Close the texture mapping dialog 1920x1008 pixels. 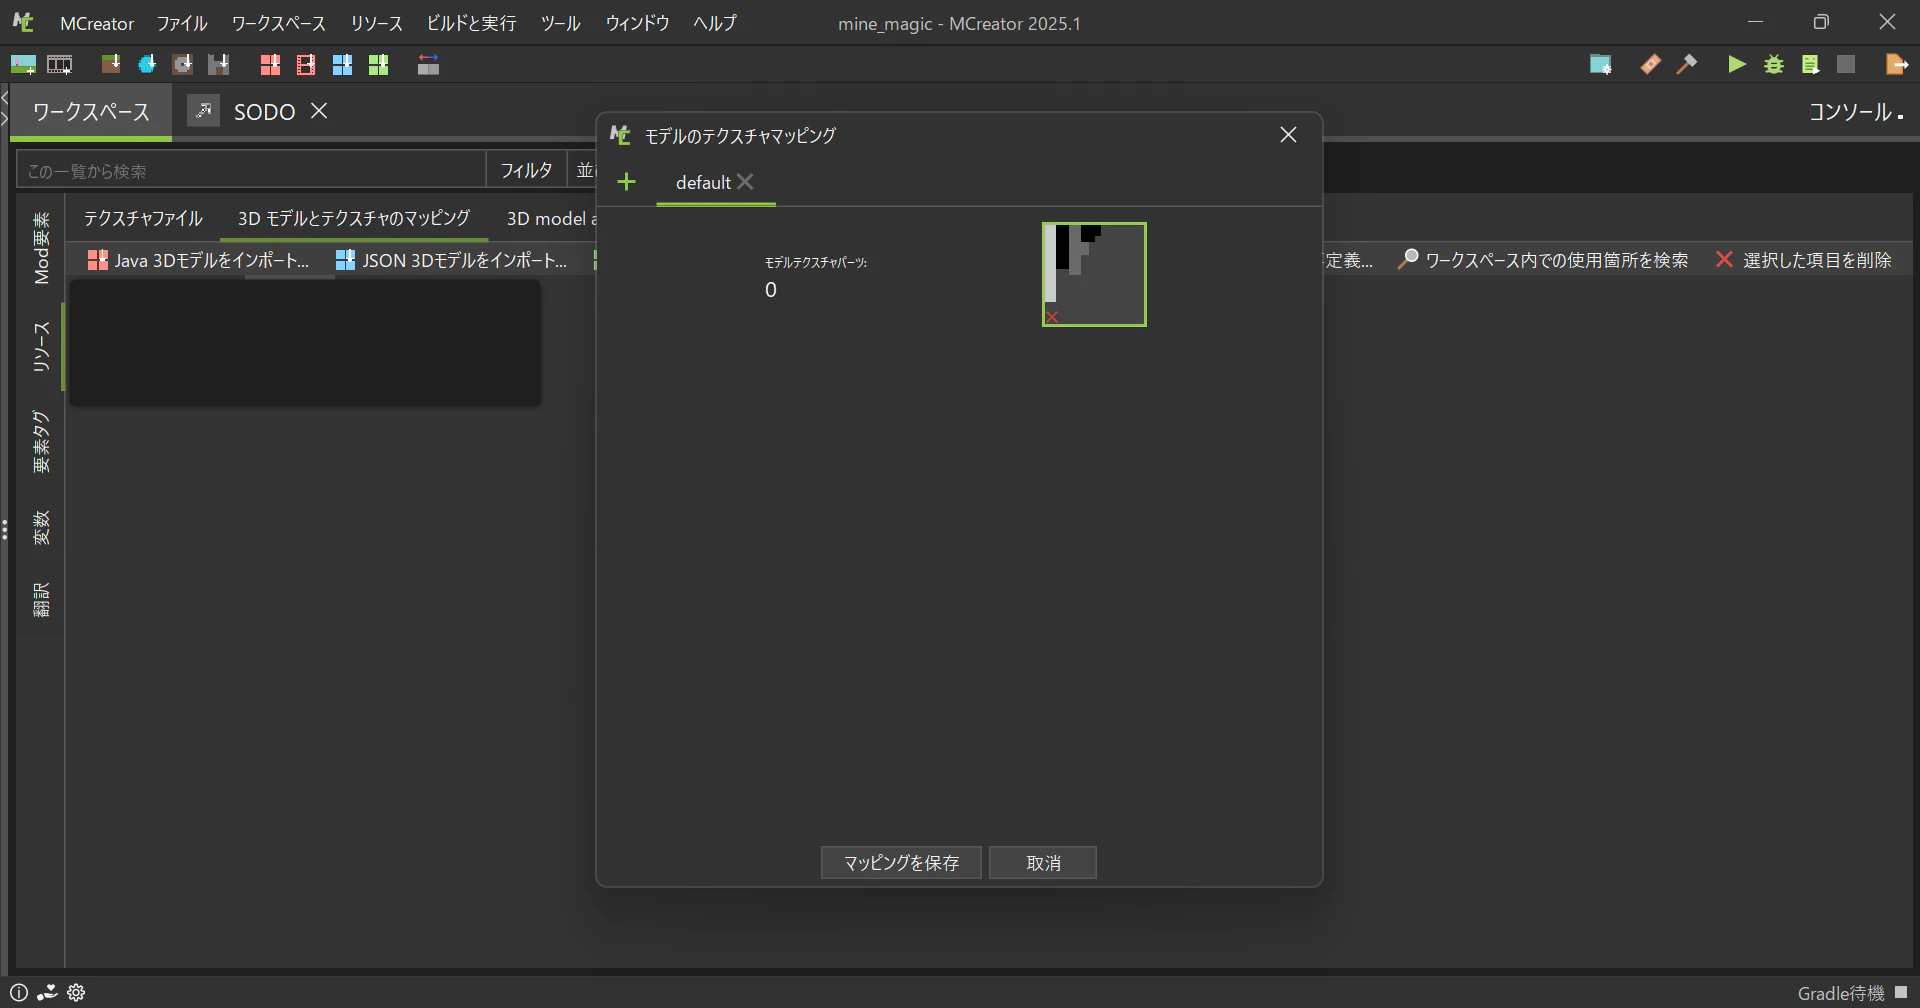click(1288, 135)
